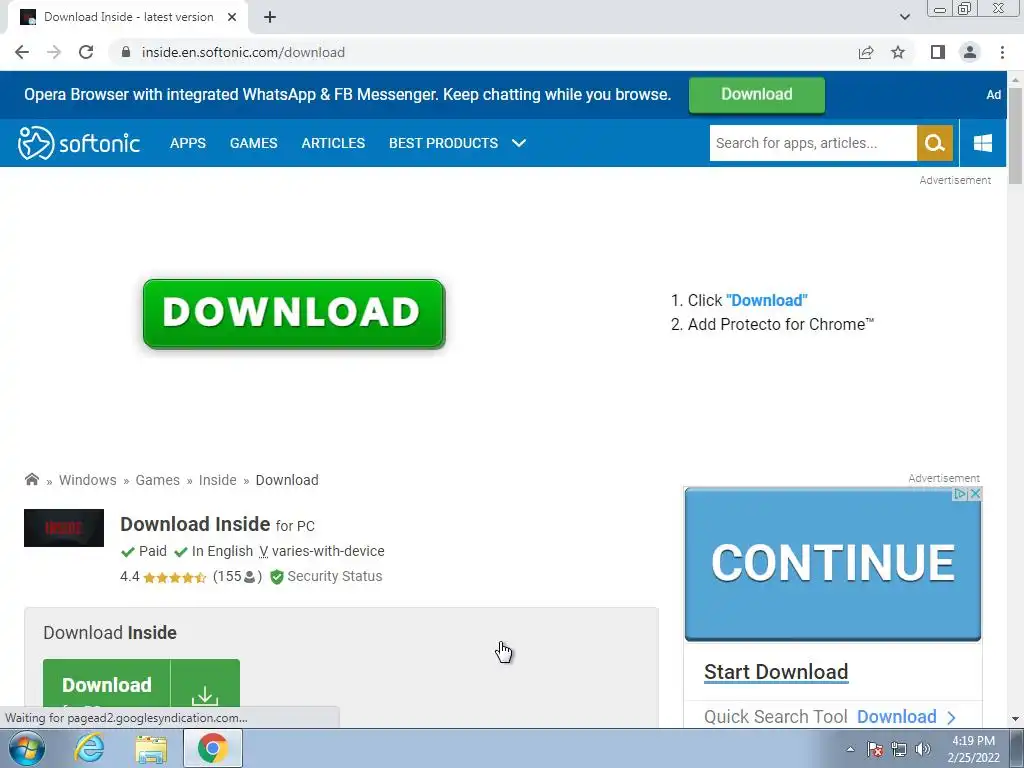Screen dimensions: 1024x768
Task: Open a new tab with the plus icon
Action: [270, 18]
